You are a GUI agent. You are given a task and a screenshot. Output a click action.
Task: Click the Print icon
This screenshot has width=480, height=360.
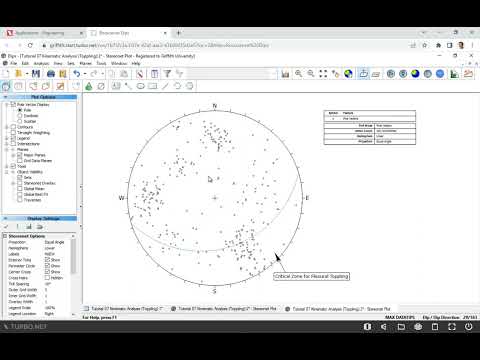[51, 74]
